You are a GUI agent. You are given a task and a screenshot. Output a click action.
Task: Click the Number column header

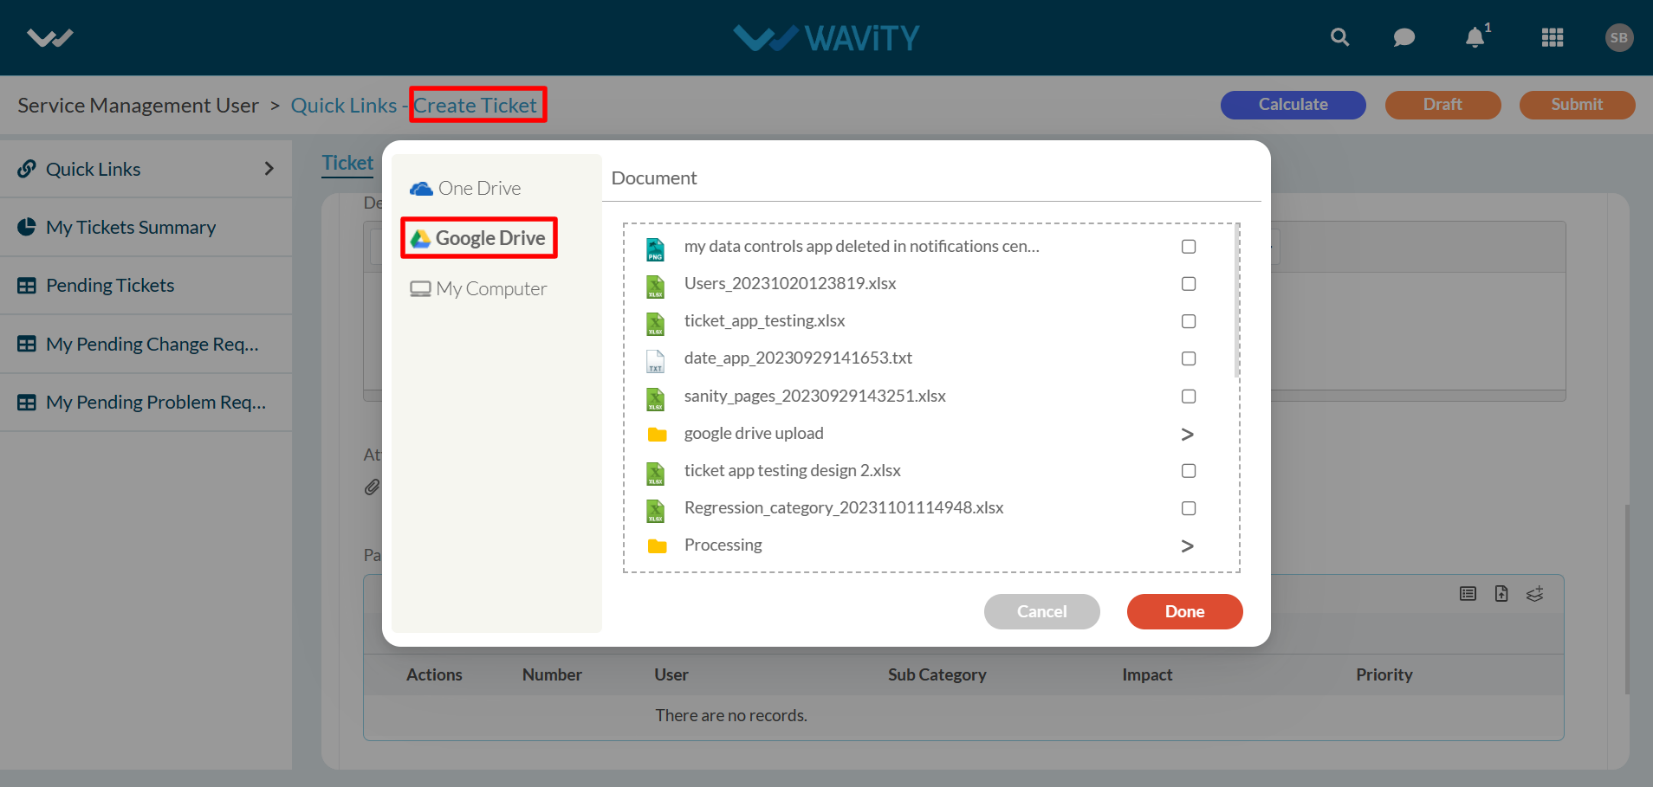click(x=552, y=675)
